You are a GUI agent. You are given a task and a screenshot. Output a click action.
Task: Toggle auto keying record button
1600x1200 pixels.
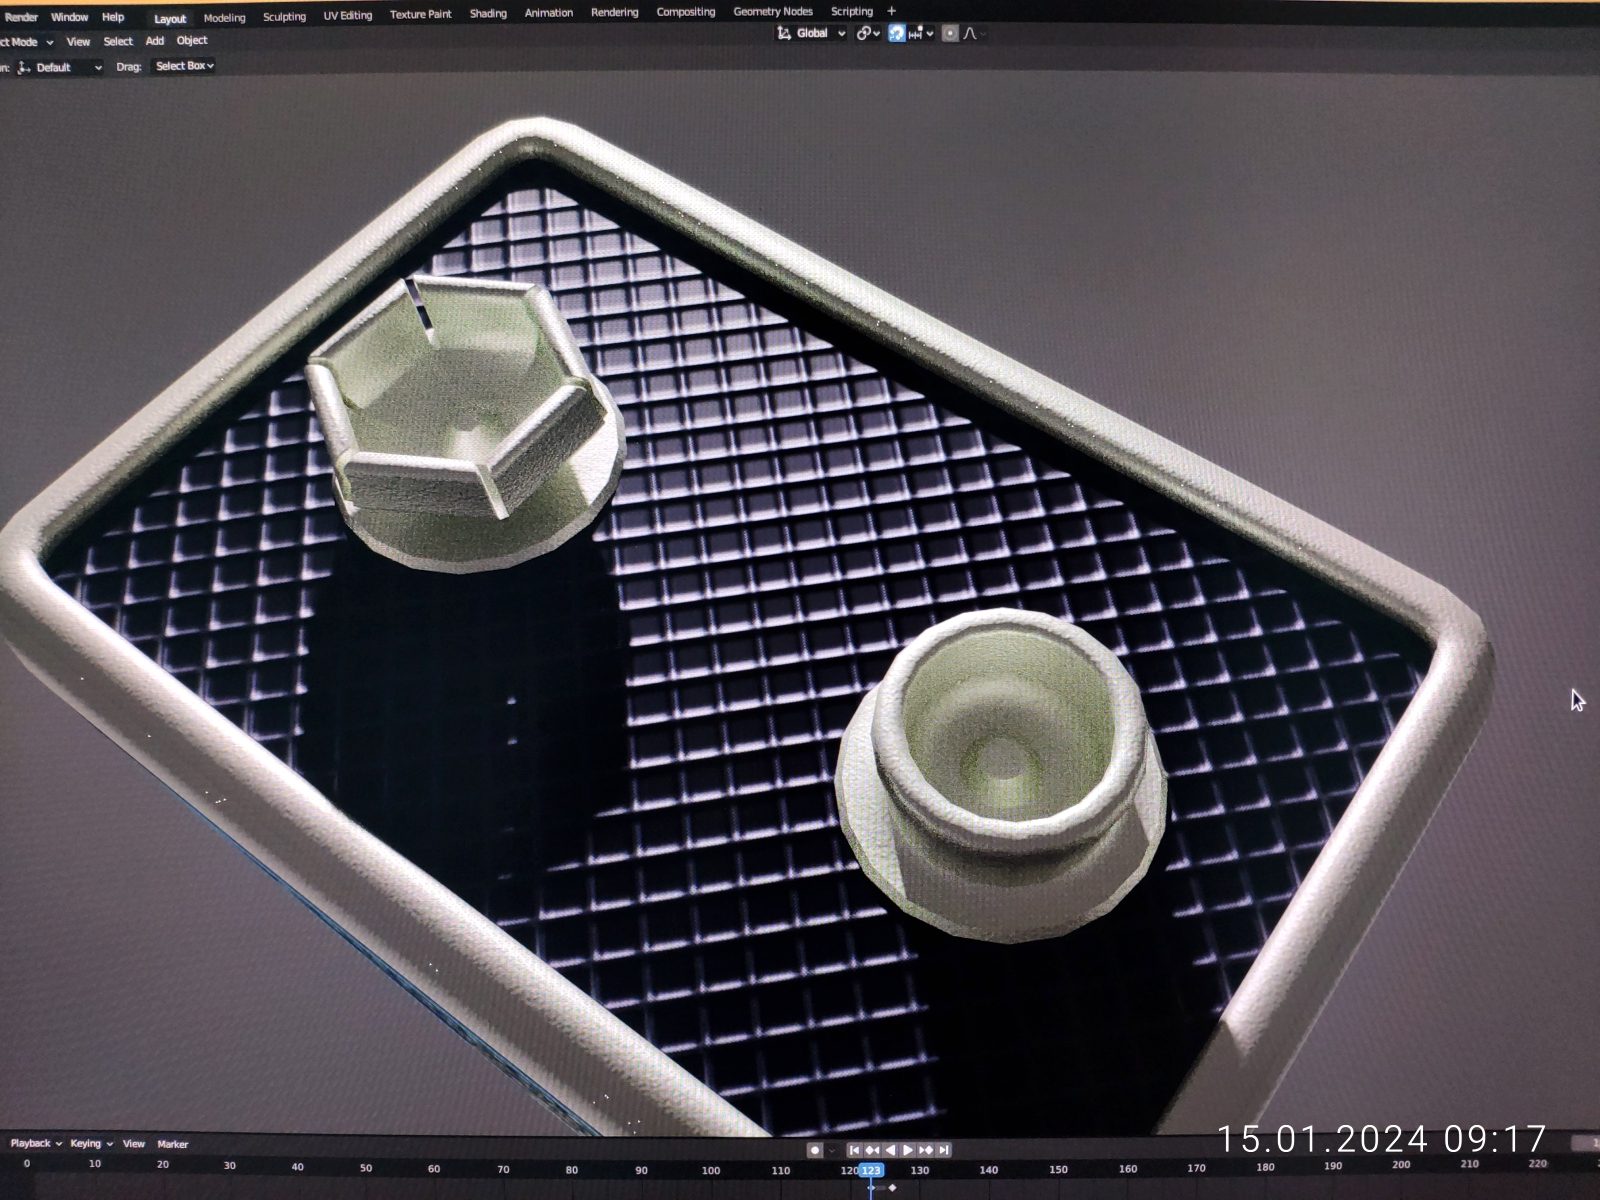pos(815,1150)
